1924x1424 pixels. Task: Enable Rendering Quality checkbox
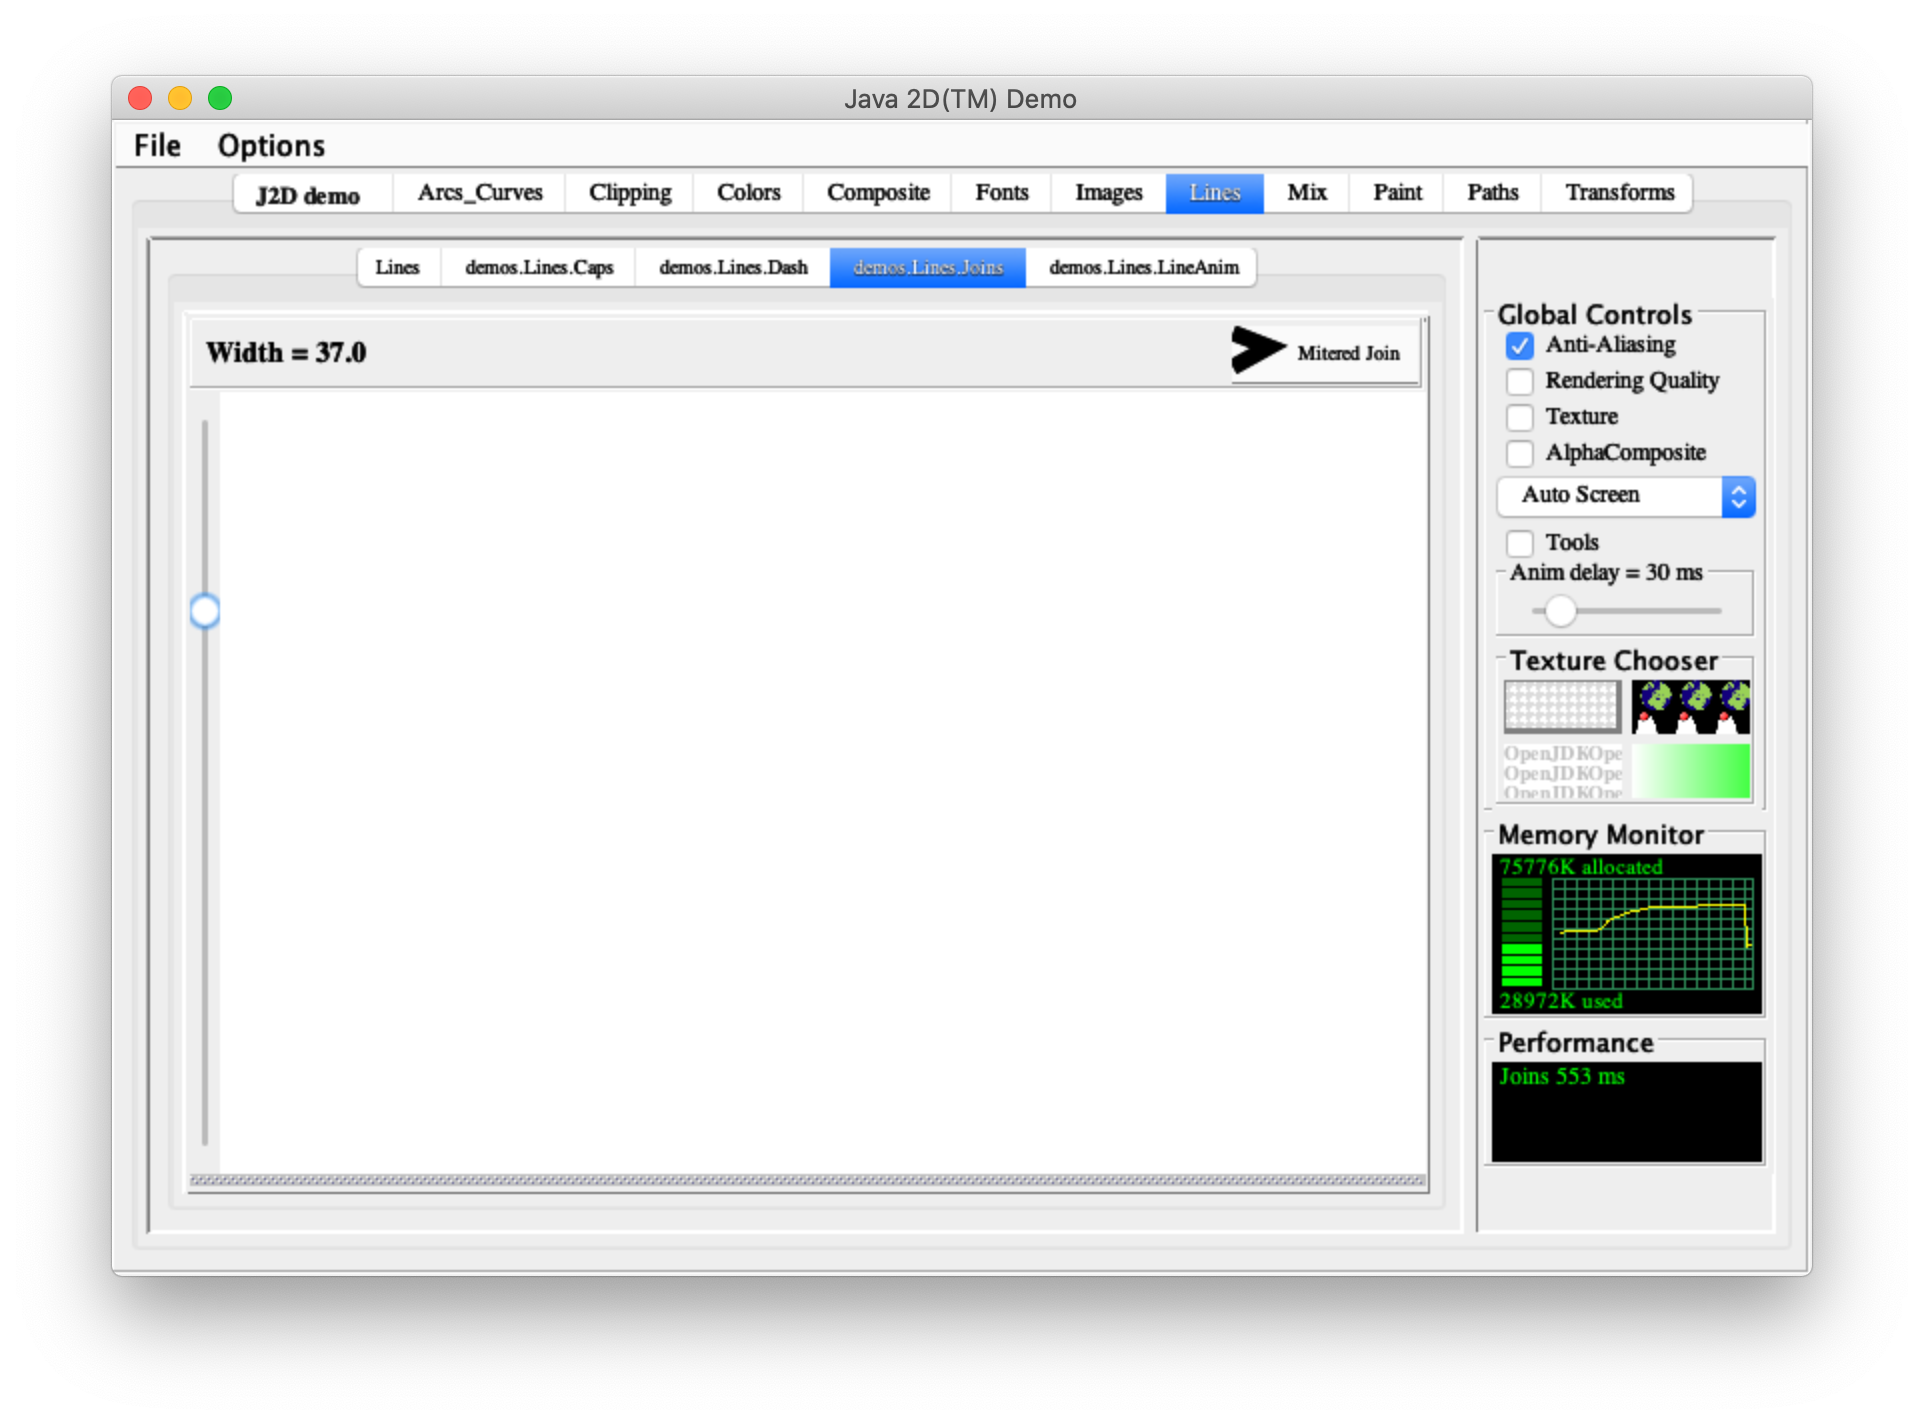pyautogui.click(x=1519, y=382)
